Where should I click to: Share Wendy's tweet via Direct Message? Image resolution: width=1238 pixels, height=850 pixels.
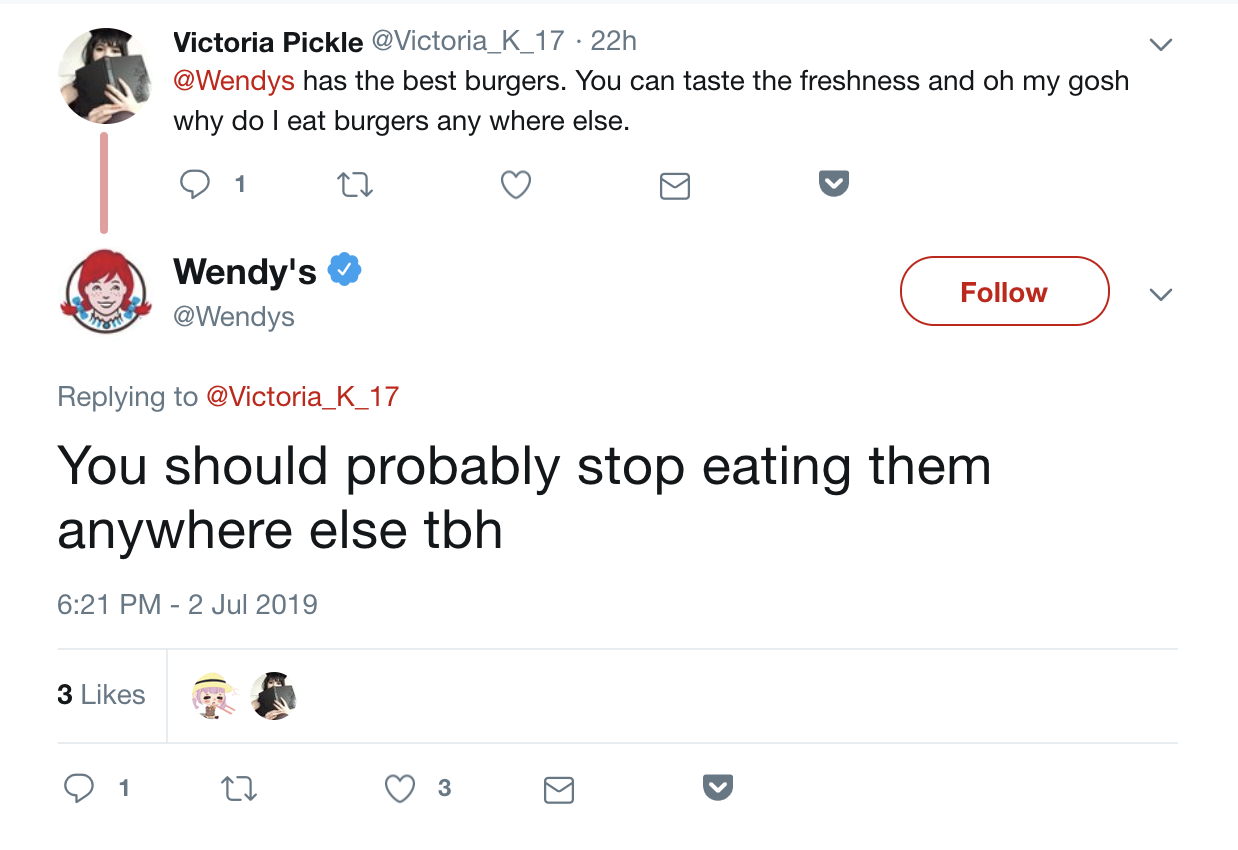click(559, 791)
